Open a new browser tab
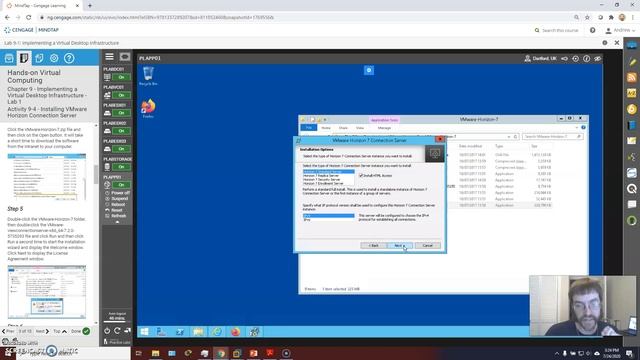This screenshot has height=360, width=640. pyautogui.click(x=90, y=6)
